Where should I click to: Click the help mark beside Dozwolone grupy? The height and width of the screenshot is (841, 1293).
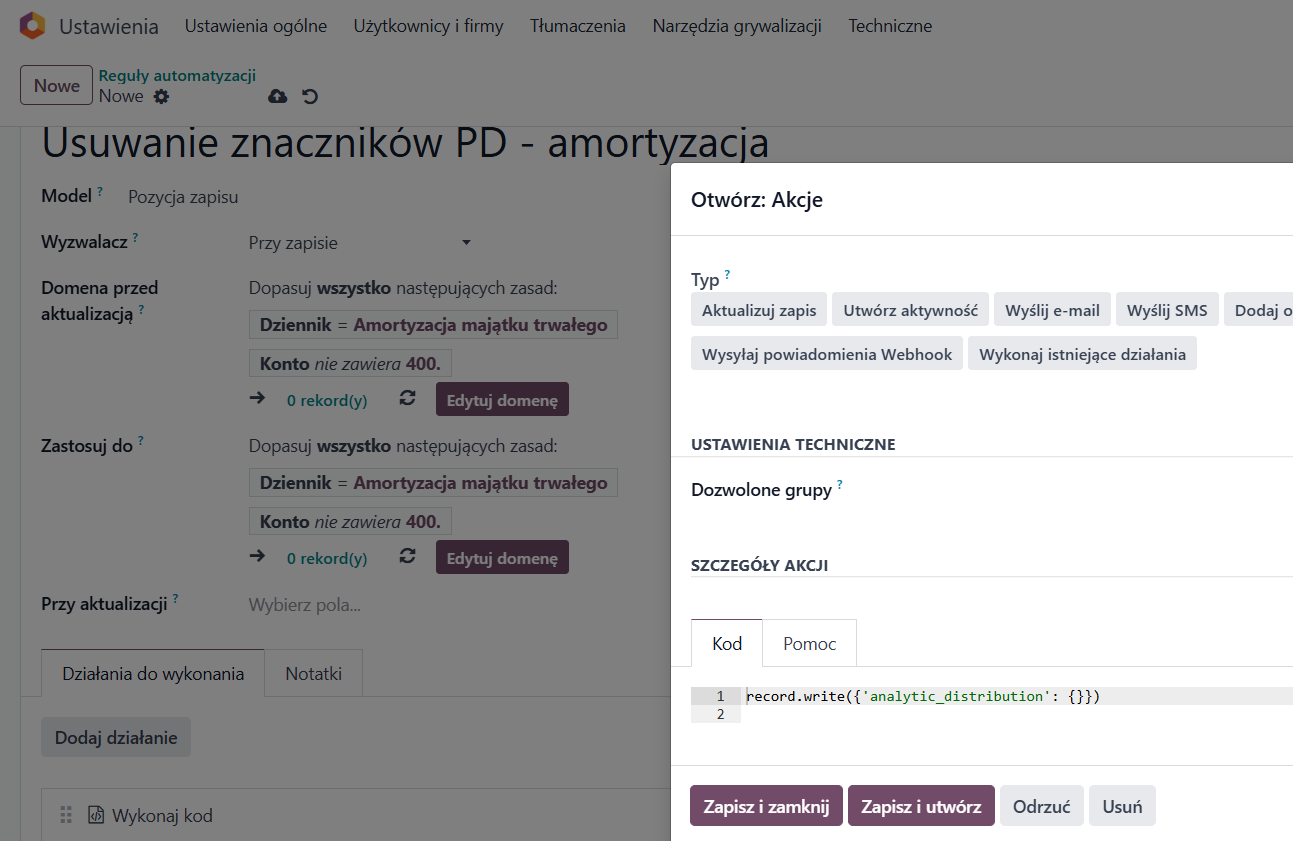[839, 484]
